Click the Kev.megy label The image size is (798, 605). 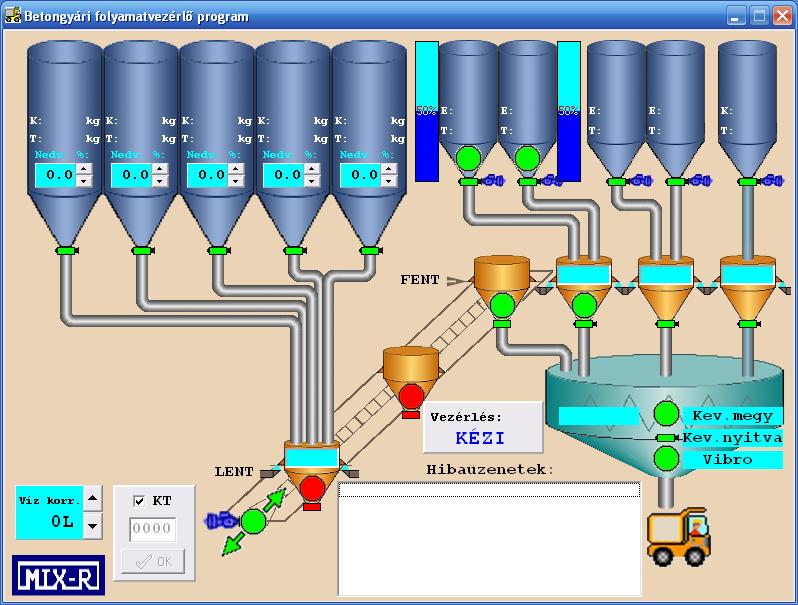tap(732, 416)
